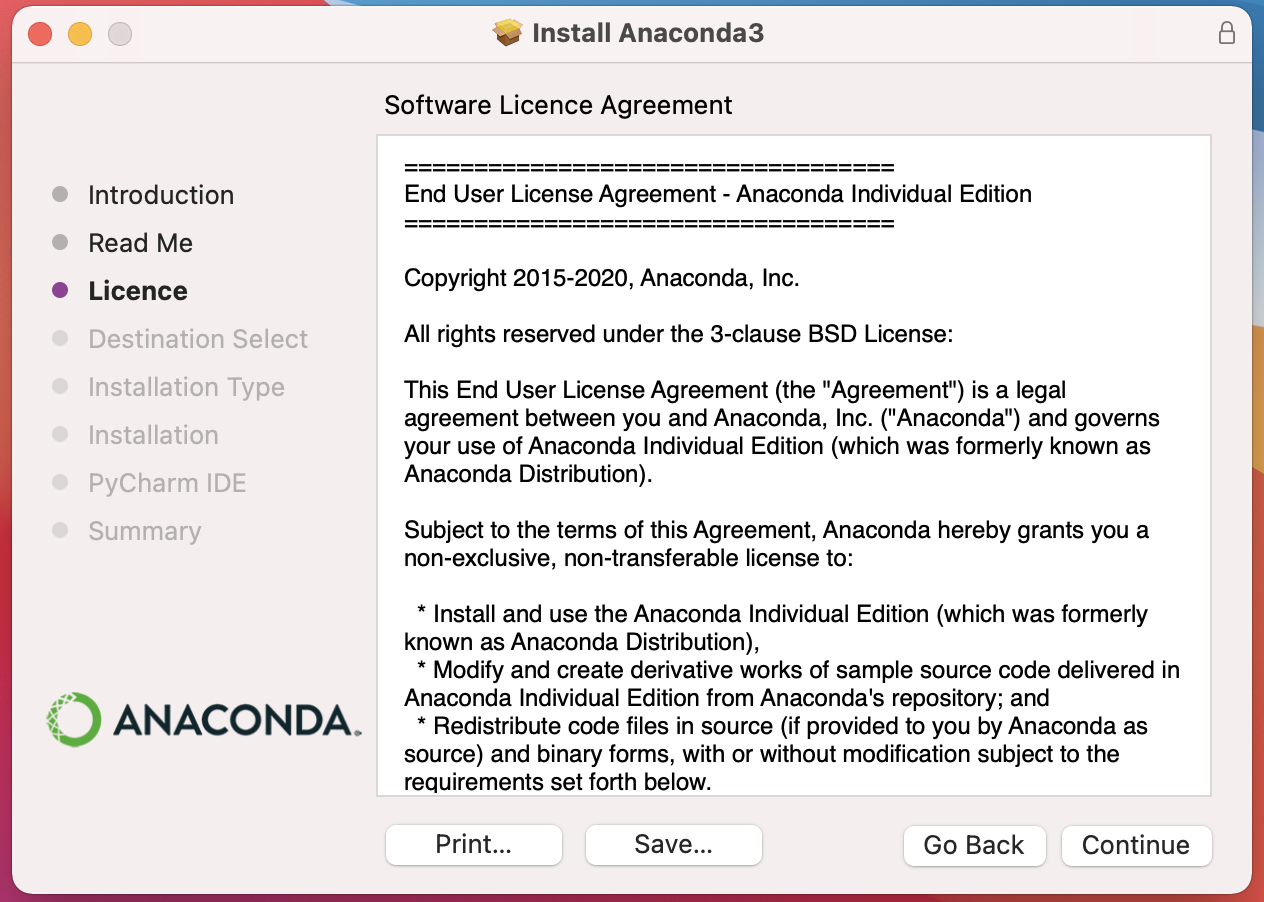The width and height of the screenshot is (1264, 902).
Task: Click the grayed-out Installation step
Action: [x=153, y=435]
